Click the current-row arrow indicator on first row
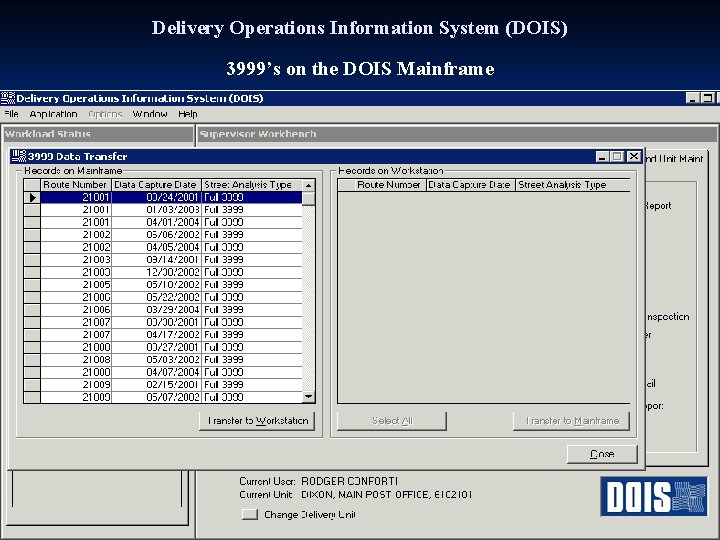Image resolution: width=720 pixels, height=540 pixels. tap(32, 197)
